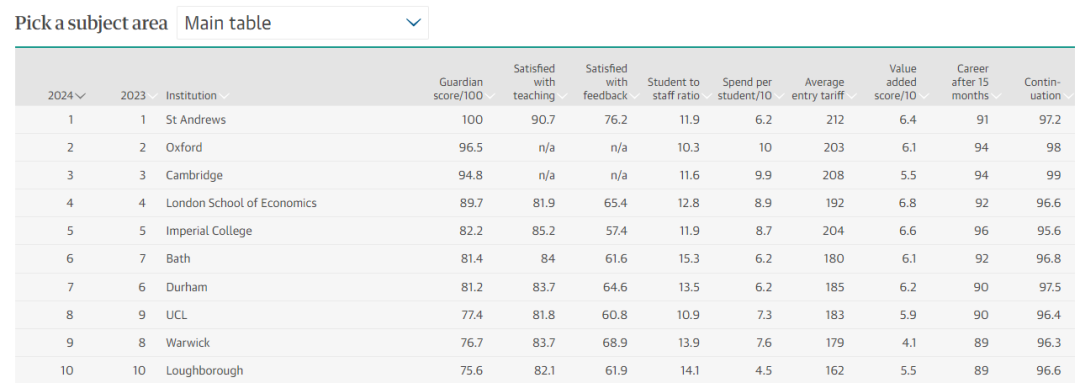The image size is (1080, 383).
Task: Select the Oxford institution row
Action: 544,147
